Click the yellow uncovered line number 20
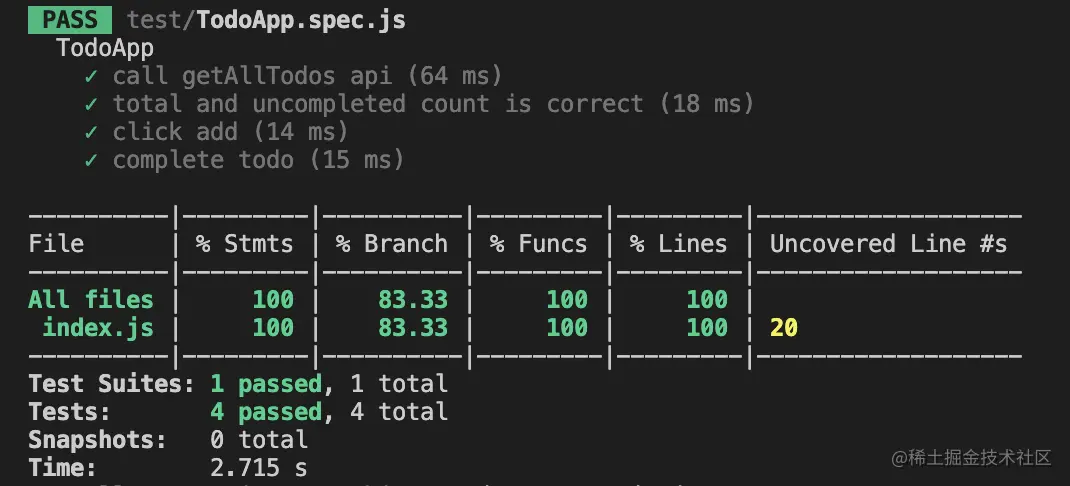Viewport: 1070px width, 486px height. click(x=783, y=328)
